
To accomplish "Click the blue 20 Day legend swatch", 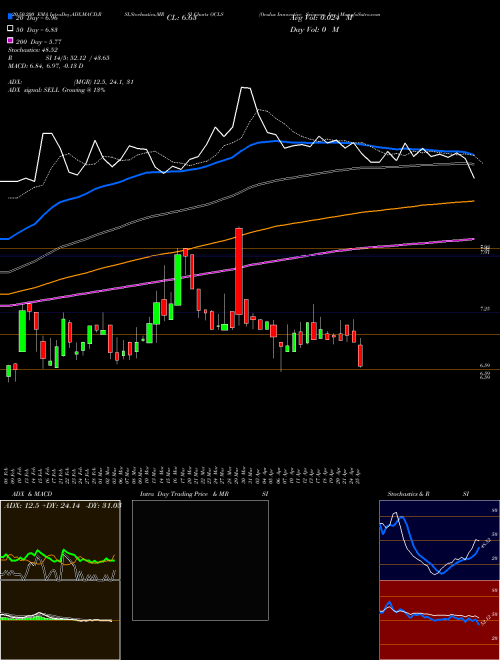I will pos(10,17).
